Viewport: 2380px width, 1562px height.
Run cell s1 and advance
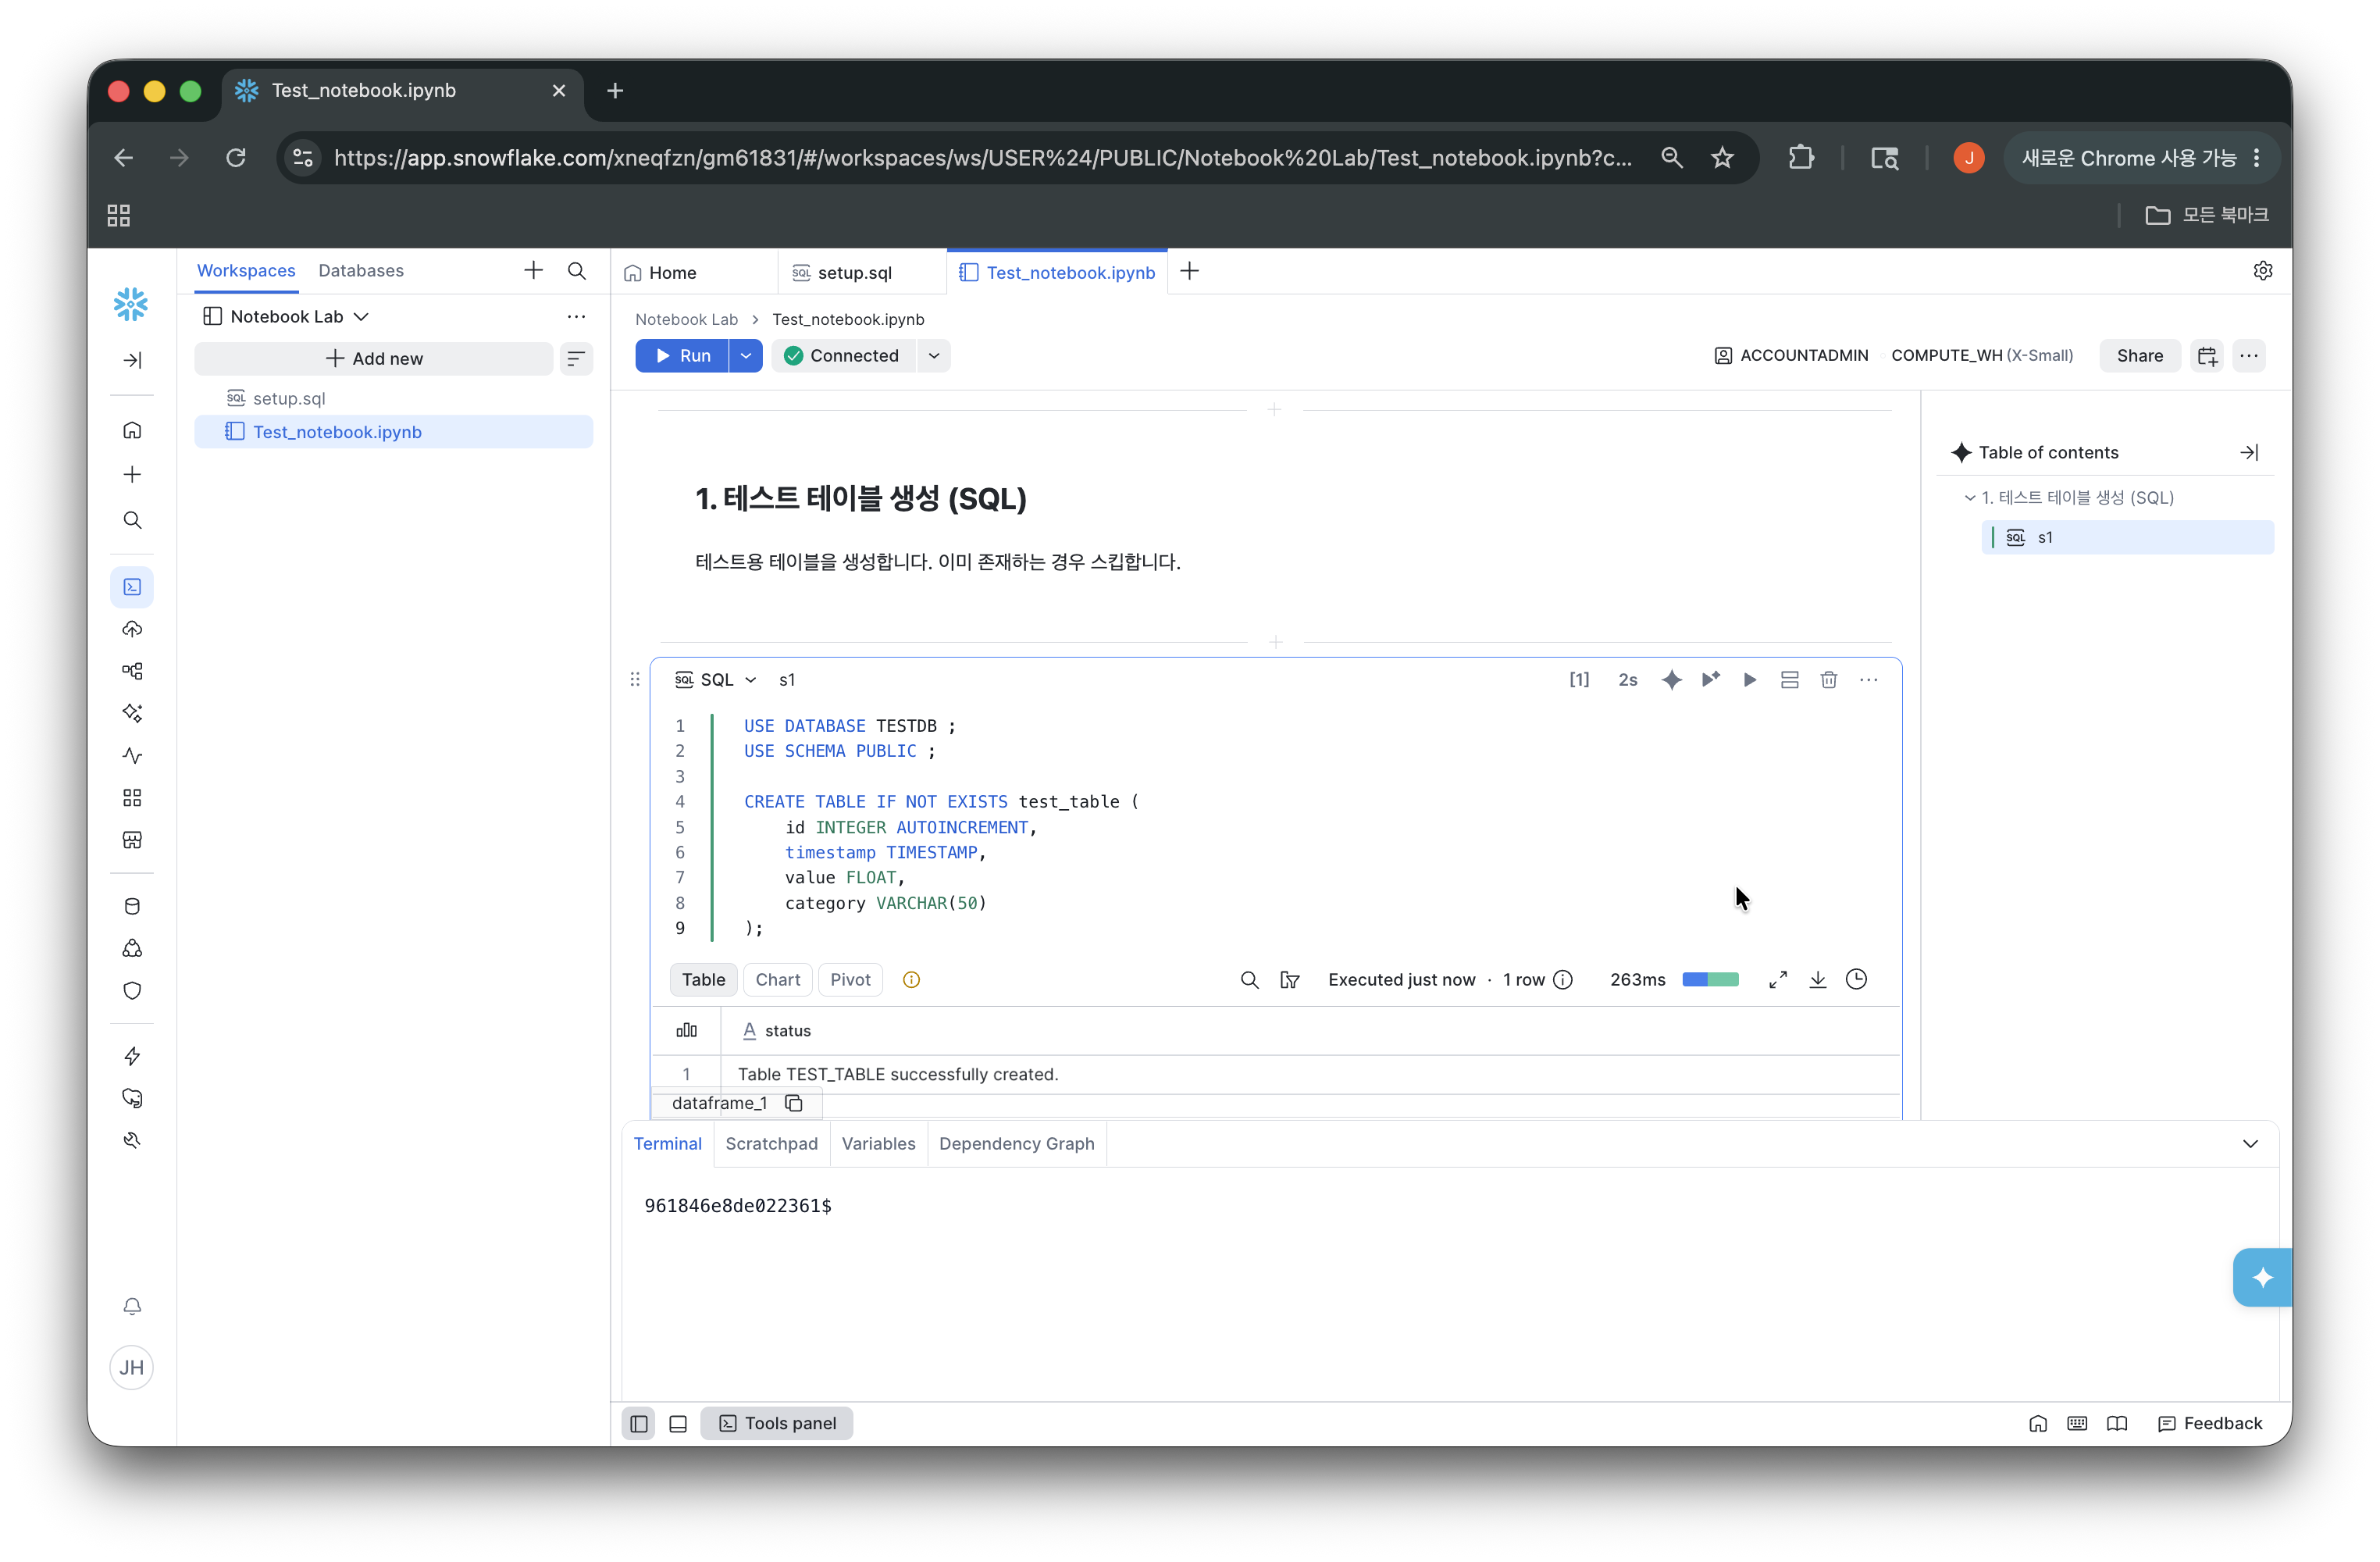point(1711,680)
